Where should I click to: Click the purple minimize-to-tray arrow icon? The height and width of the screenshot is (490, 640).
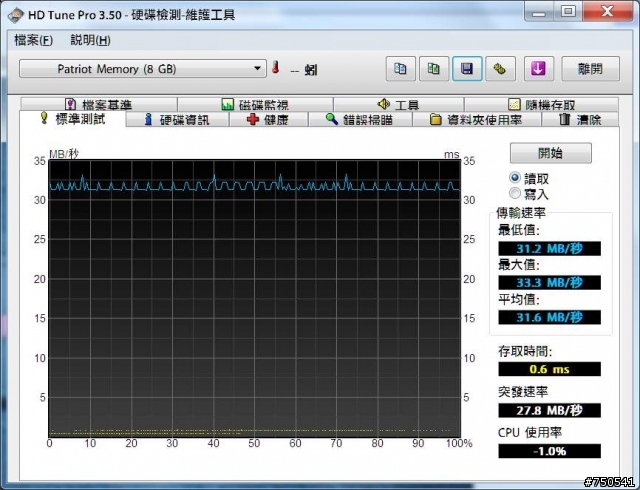539,69
